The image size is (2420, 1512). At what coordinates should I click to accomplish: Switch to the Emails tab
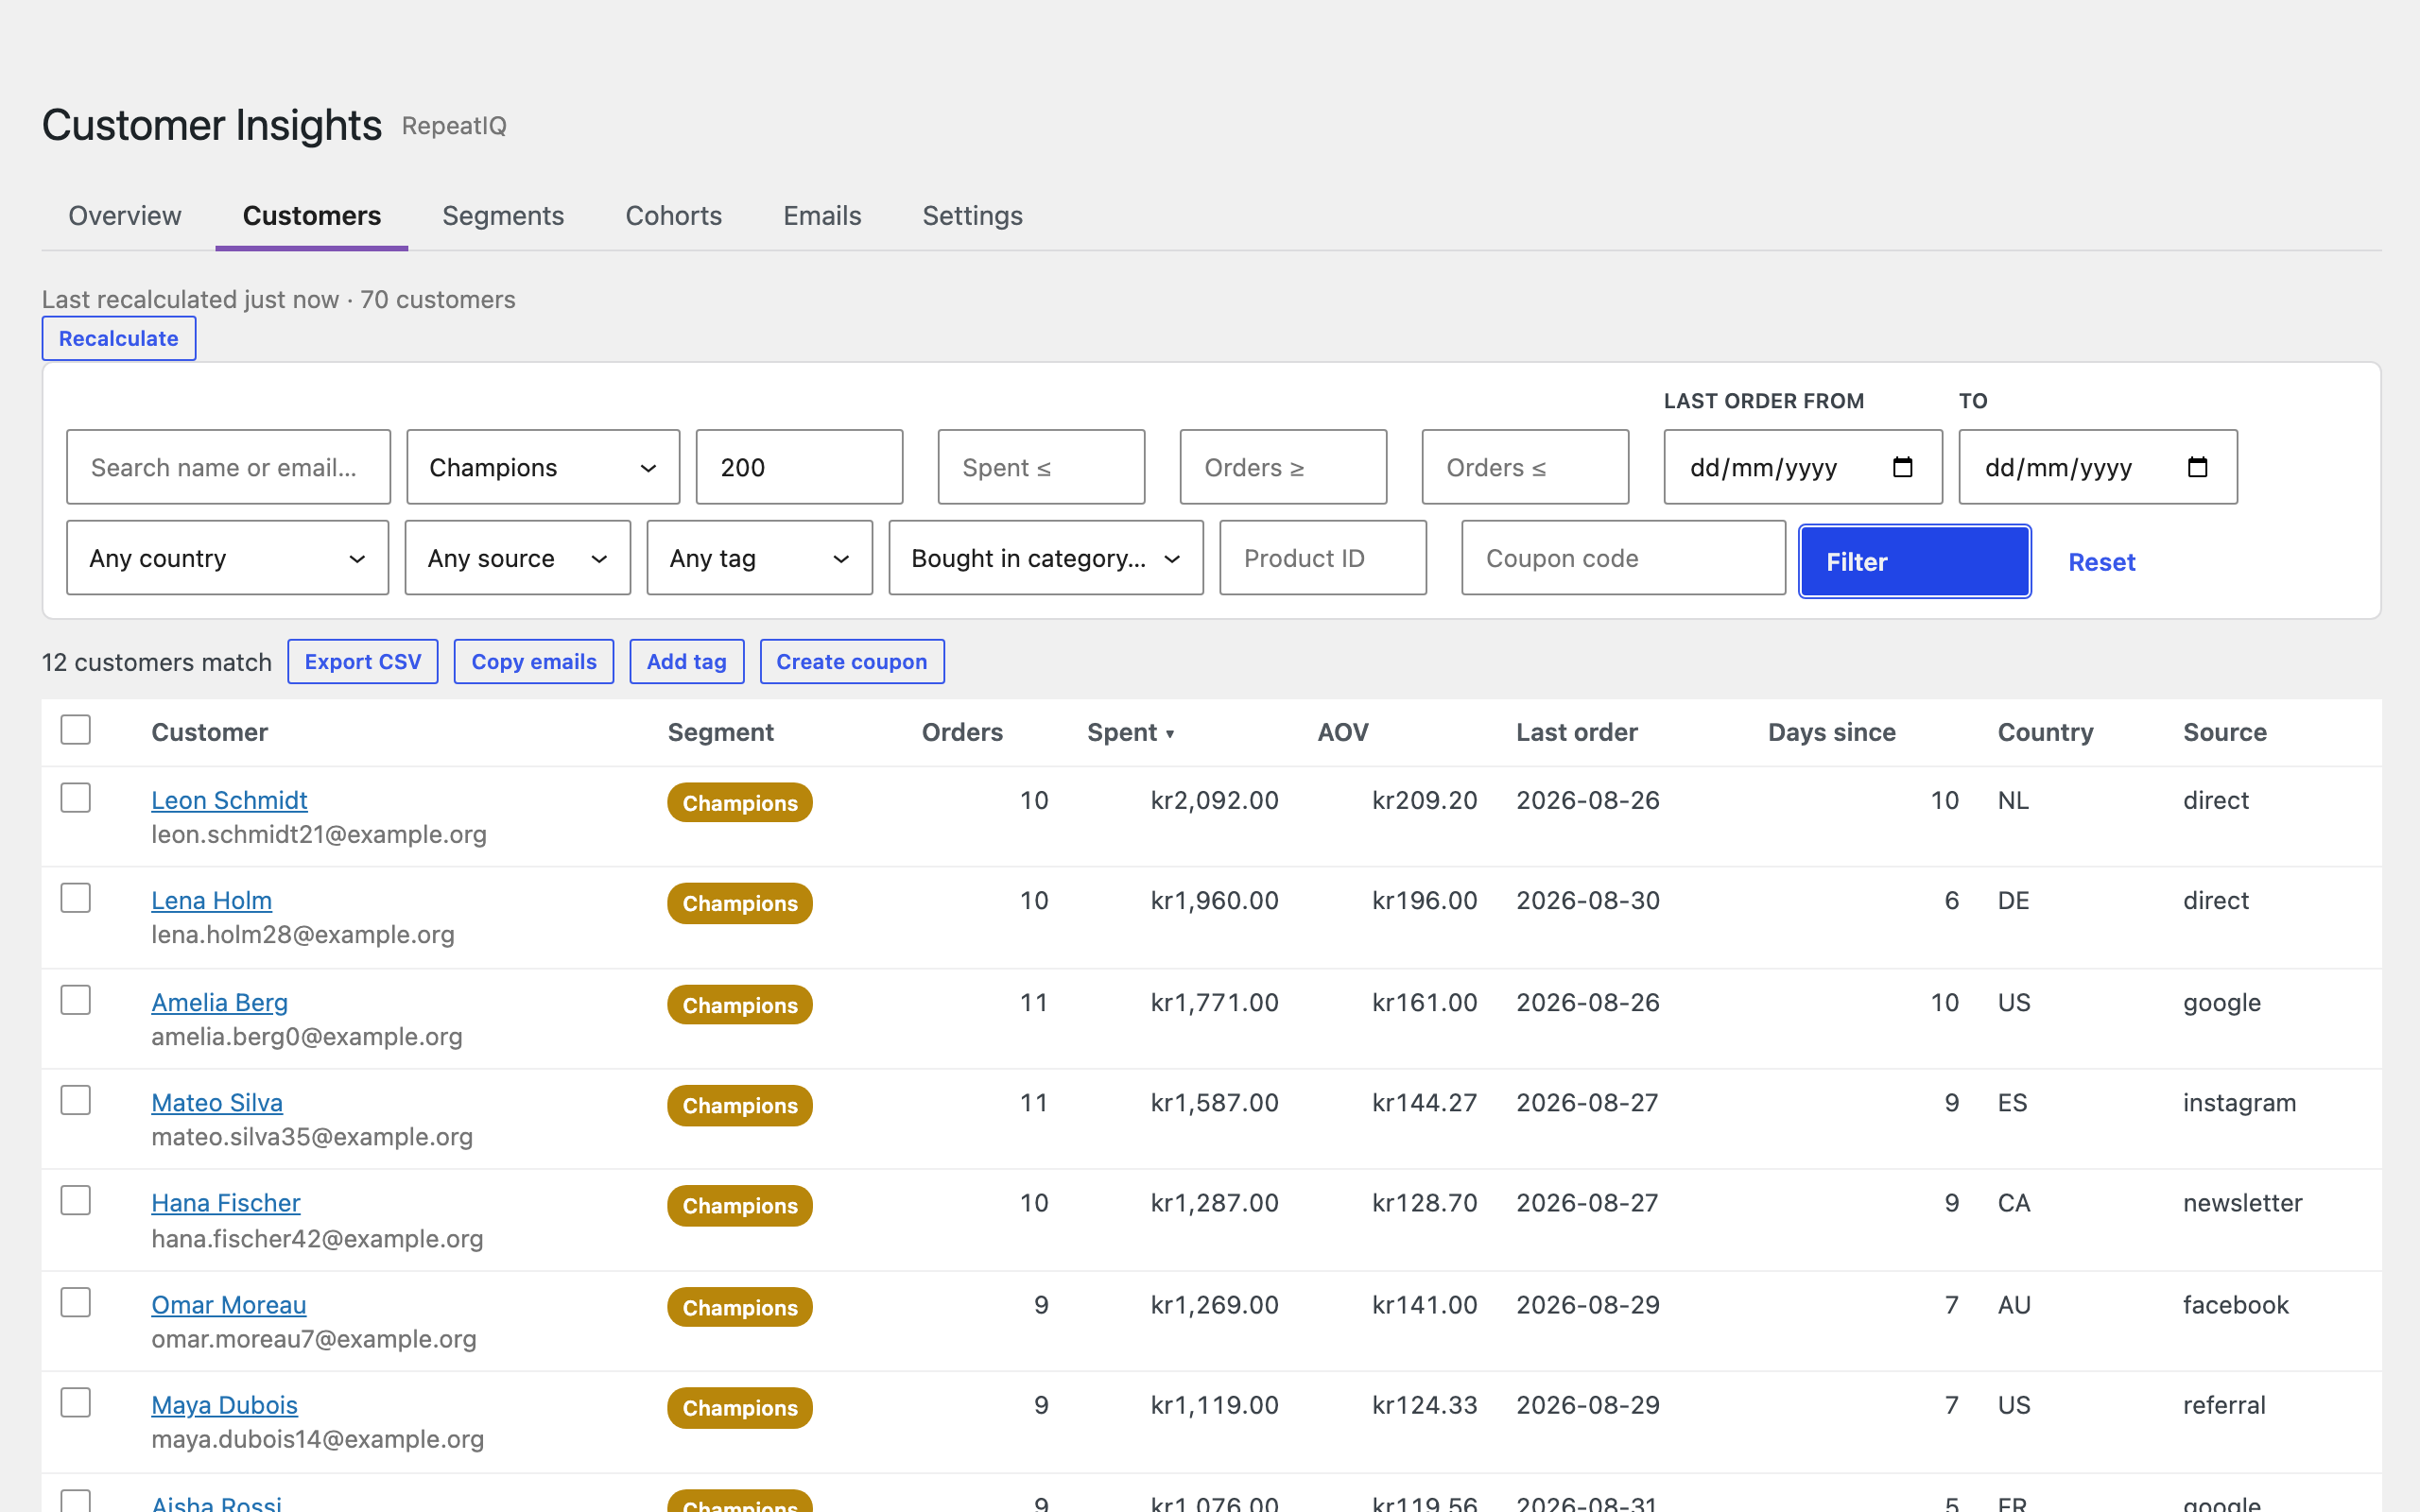coord(822,216)
